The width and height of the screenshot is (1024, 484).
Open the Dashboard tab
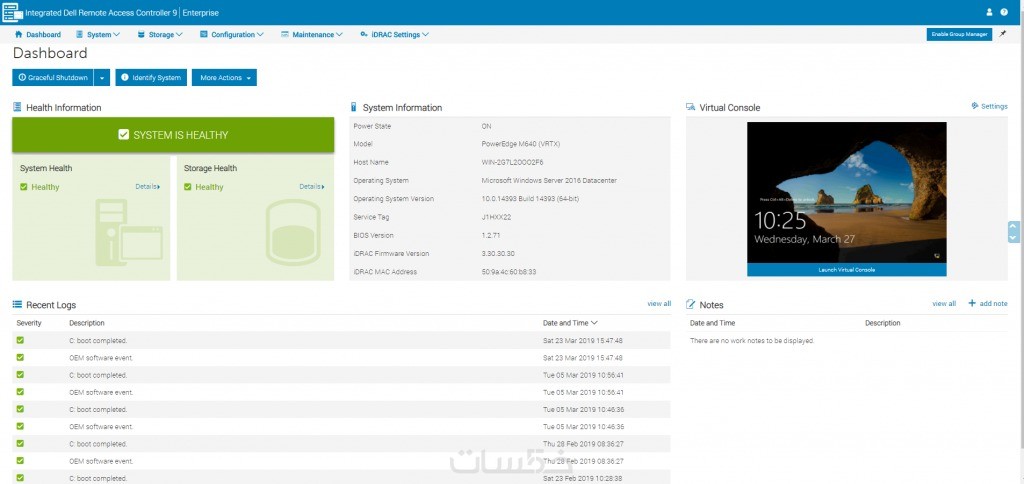click(x=37, y=35)
